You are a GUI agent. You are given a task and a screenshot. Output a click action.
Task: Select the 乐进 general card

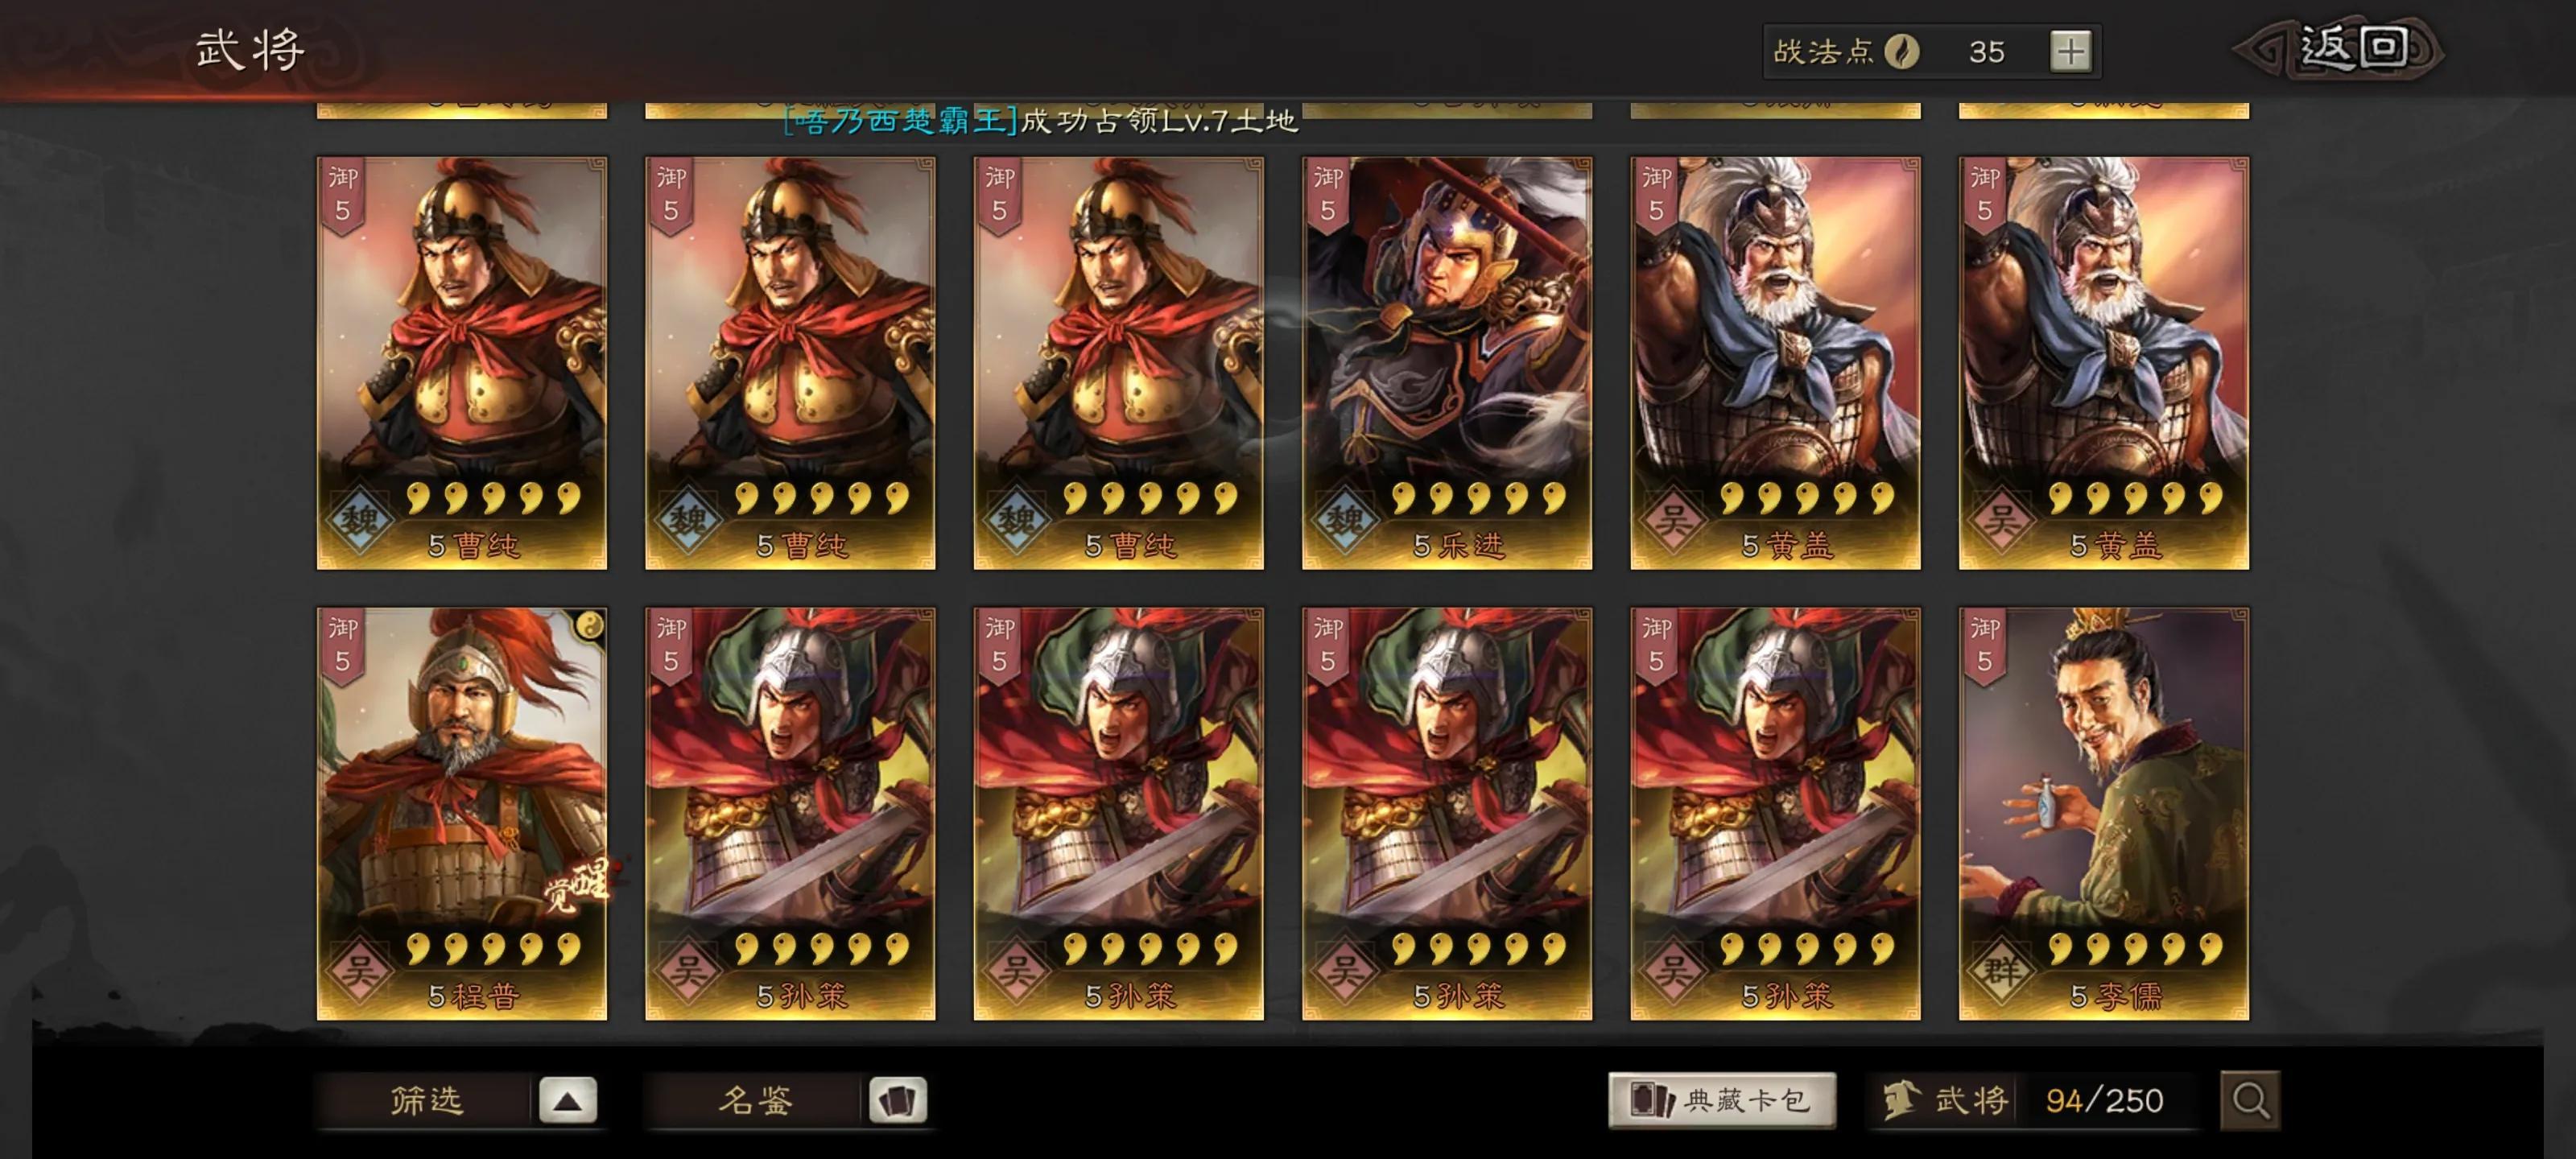[1447, 363]
